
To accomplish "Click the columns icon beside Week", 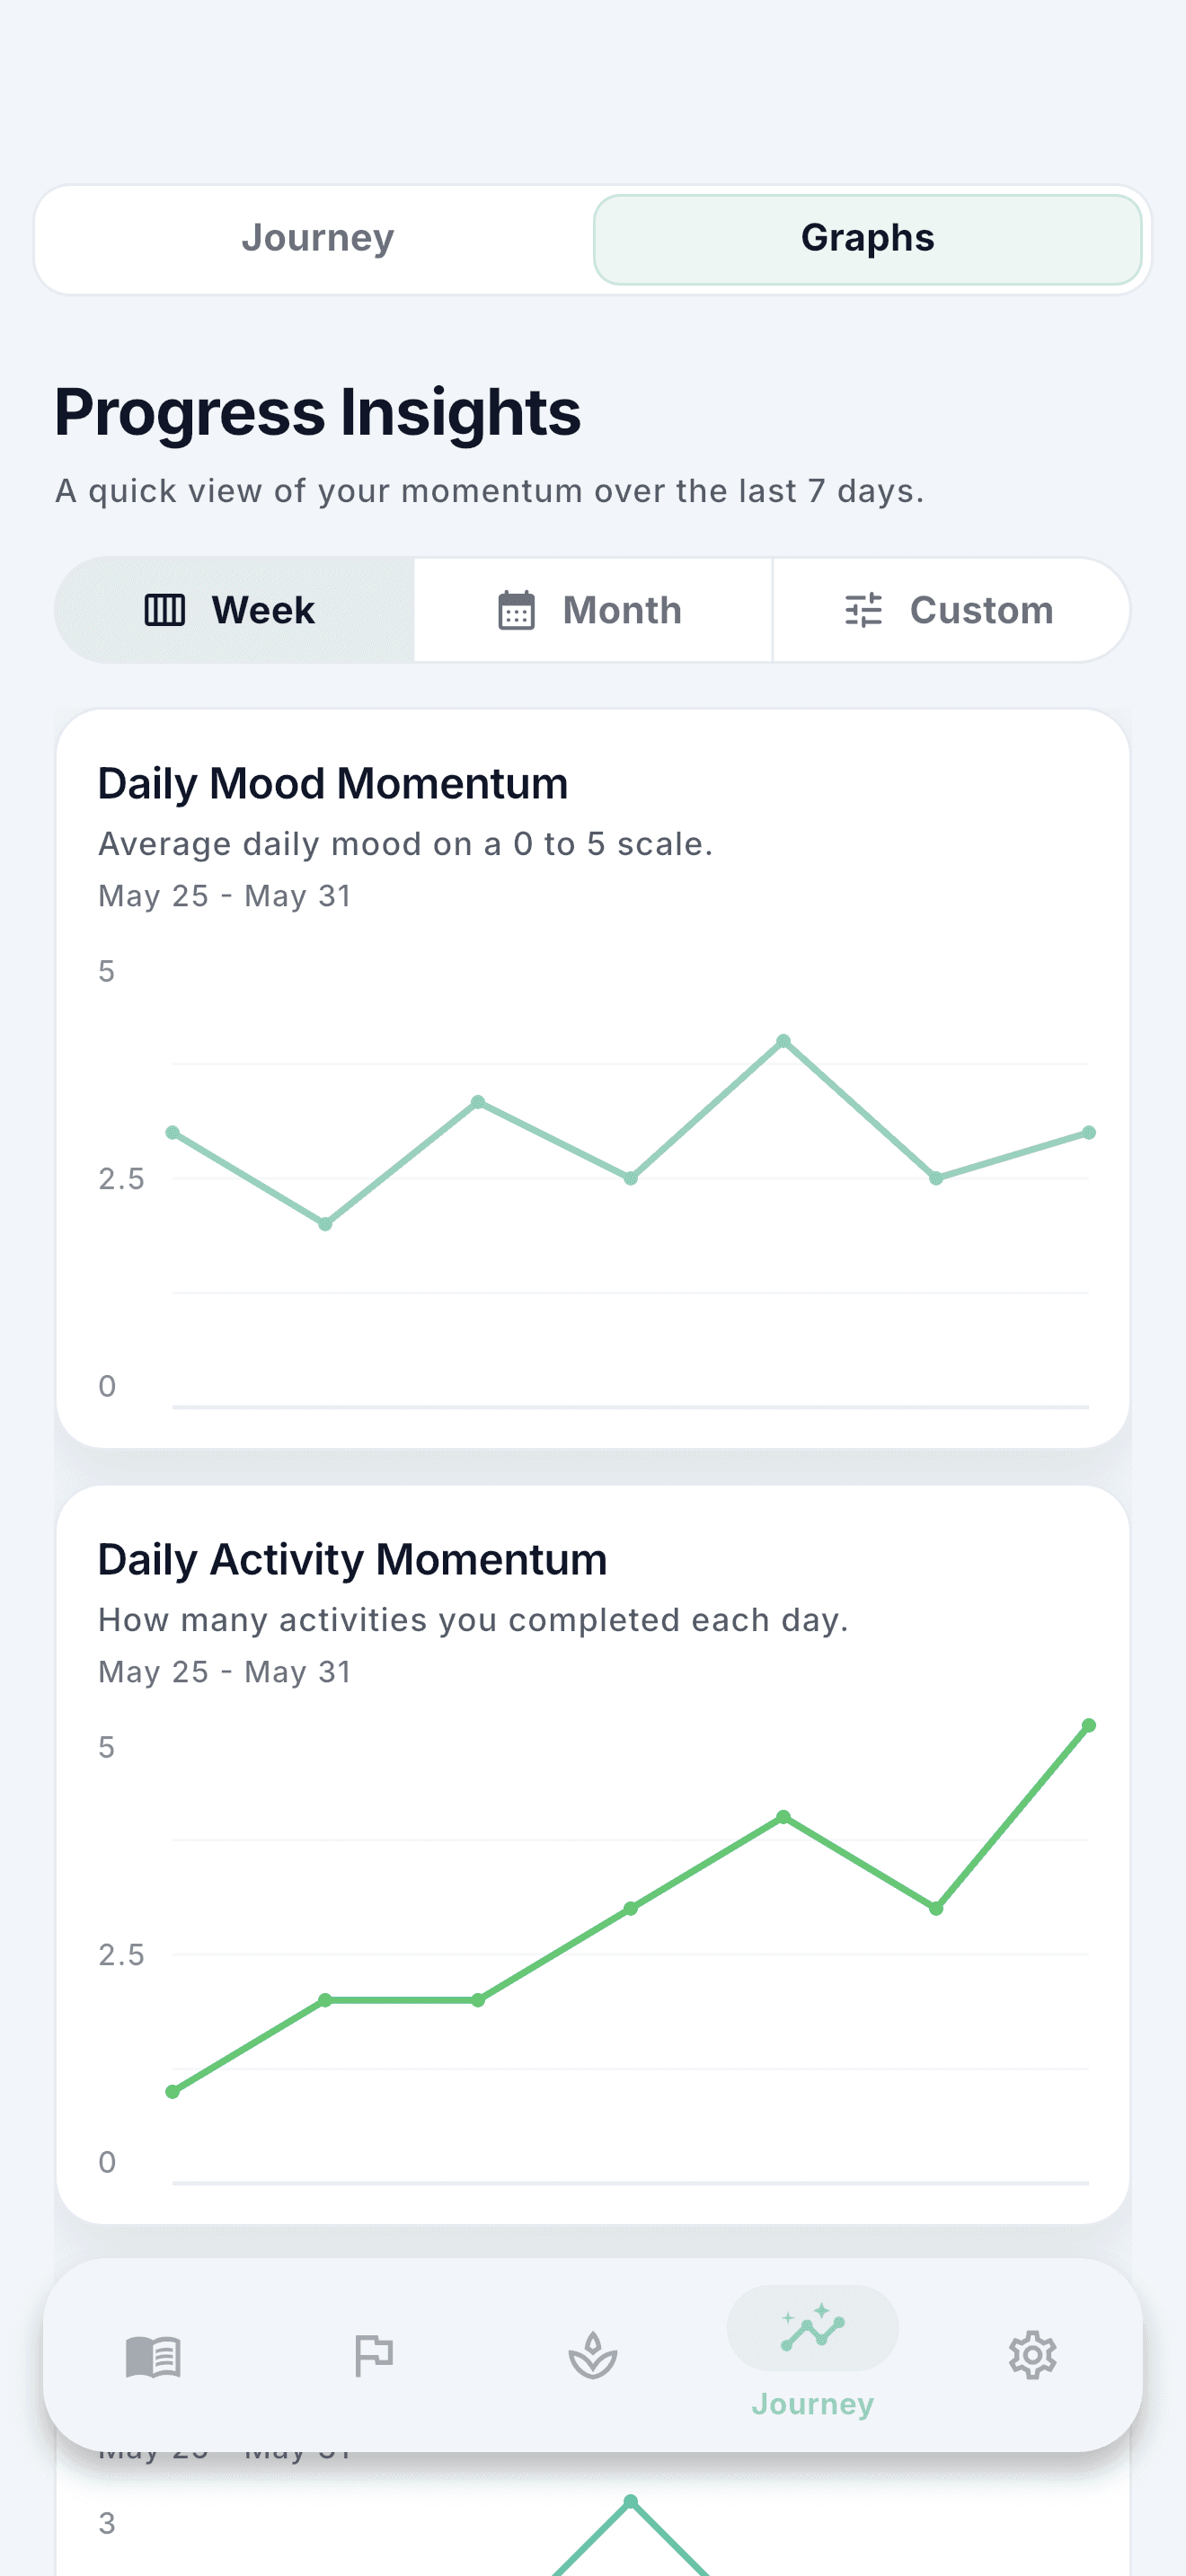I will [x=165, y=610].
